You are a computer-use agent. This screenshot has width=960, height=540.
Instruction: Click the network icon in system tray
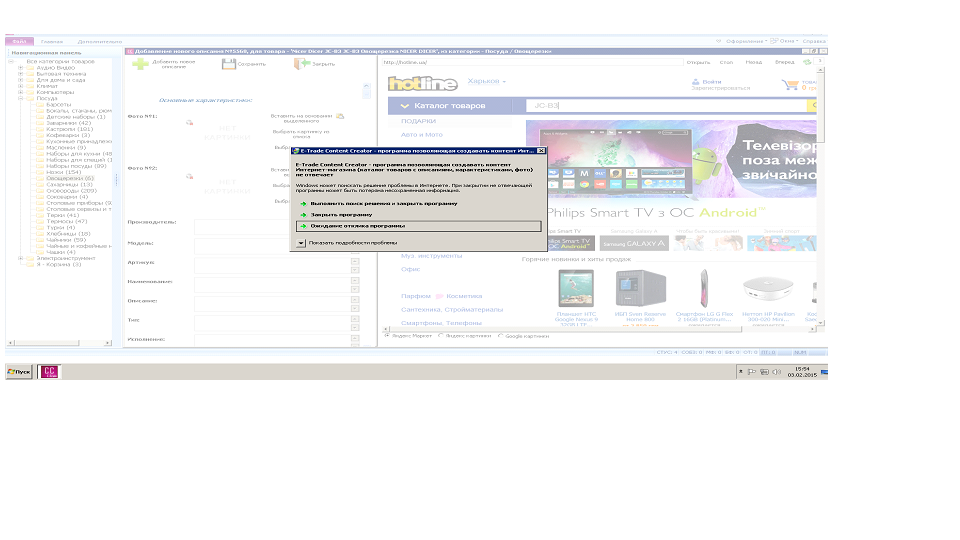(x=764, y=372)
